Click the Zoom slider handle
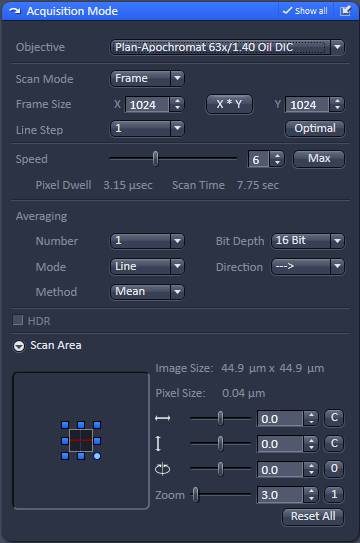 point(196,495)
